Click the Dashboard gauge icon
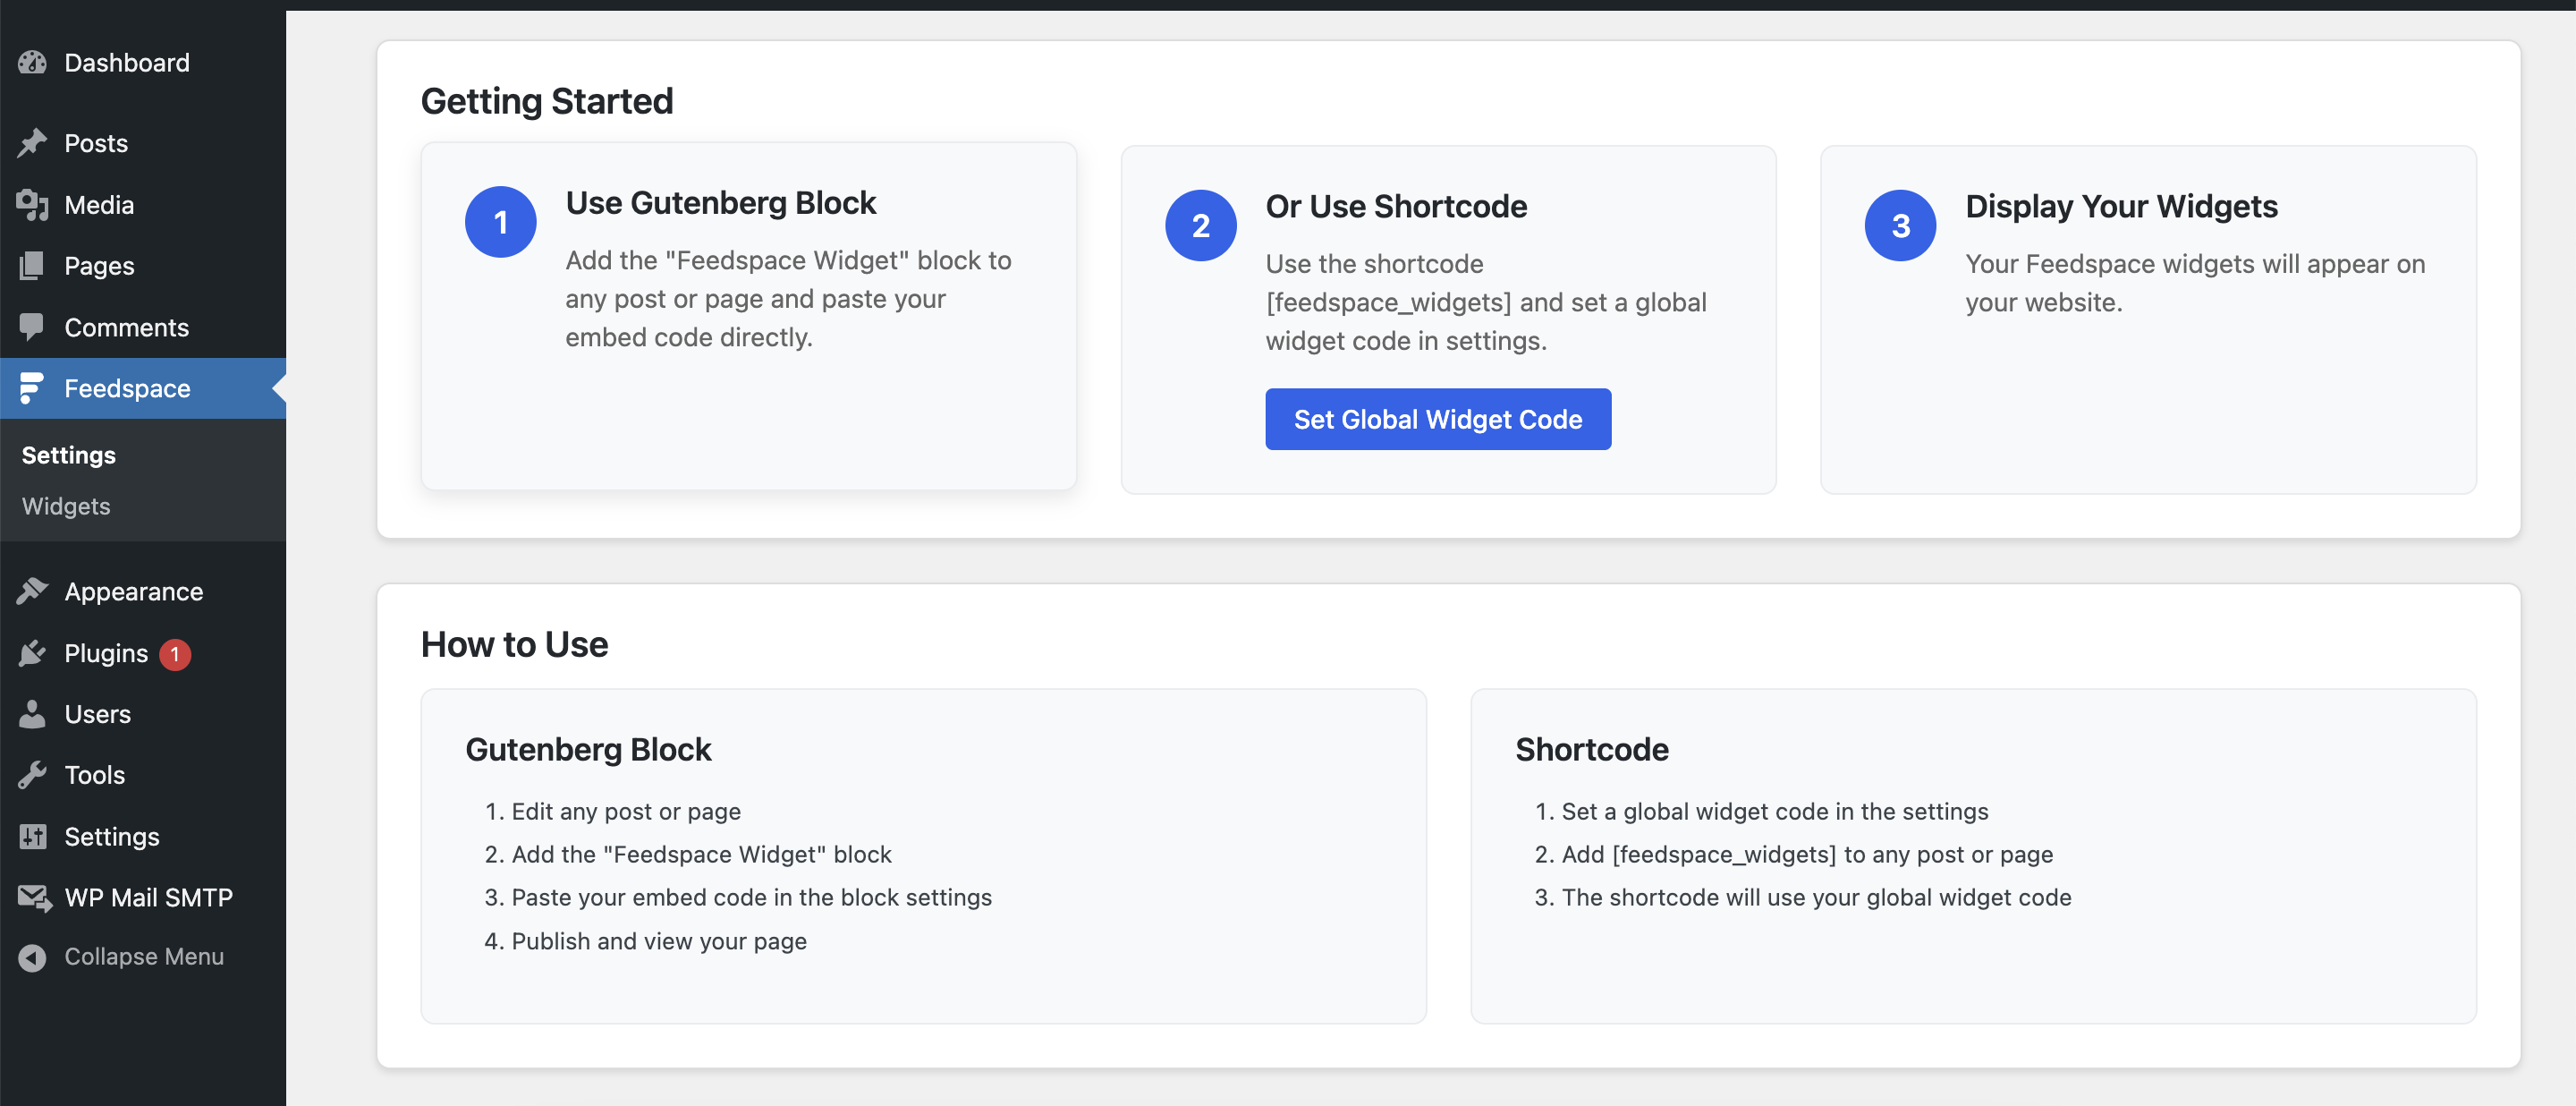This screenshot has height=1106, width=2576. pos(32,63)
